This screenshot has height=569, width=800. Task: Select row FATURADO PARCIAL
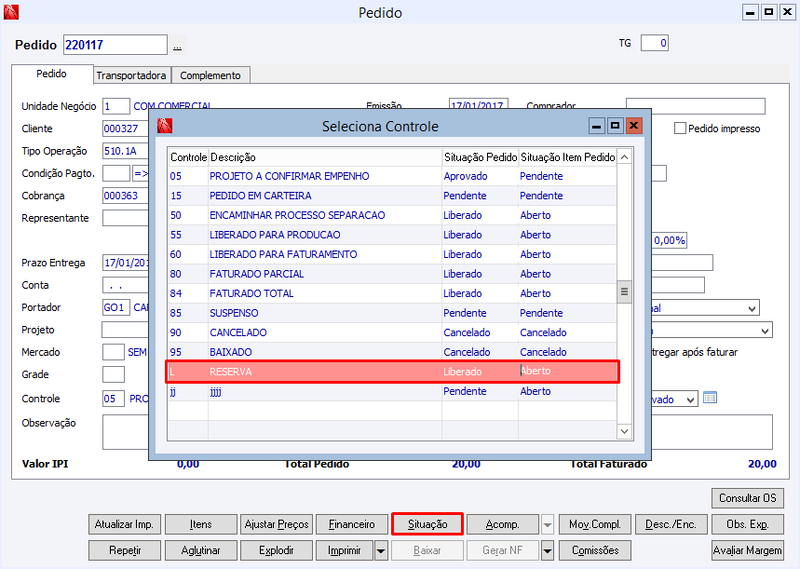coord(392,274)
